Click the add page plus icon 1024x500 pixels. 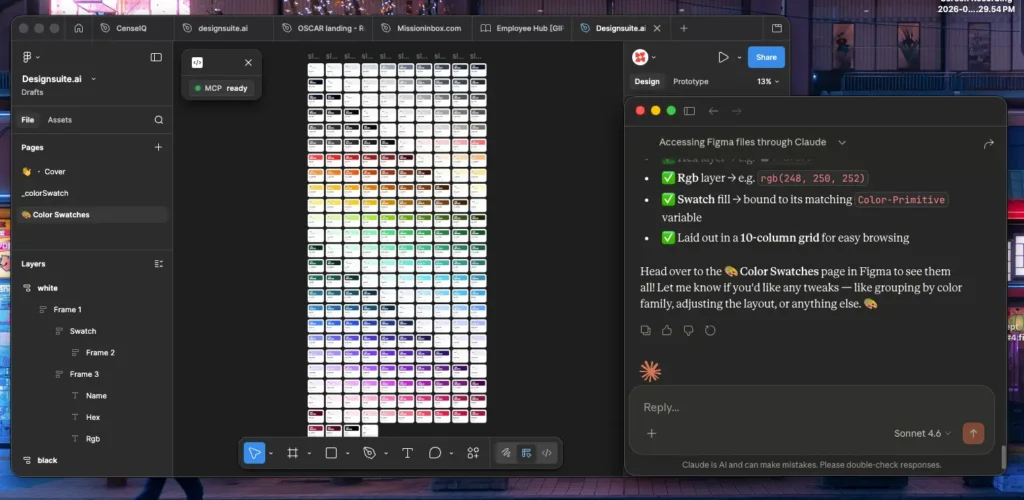(158, 147)
